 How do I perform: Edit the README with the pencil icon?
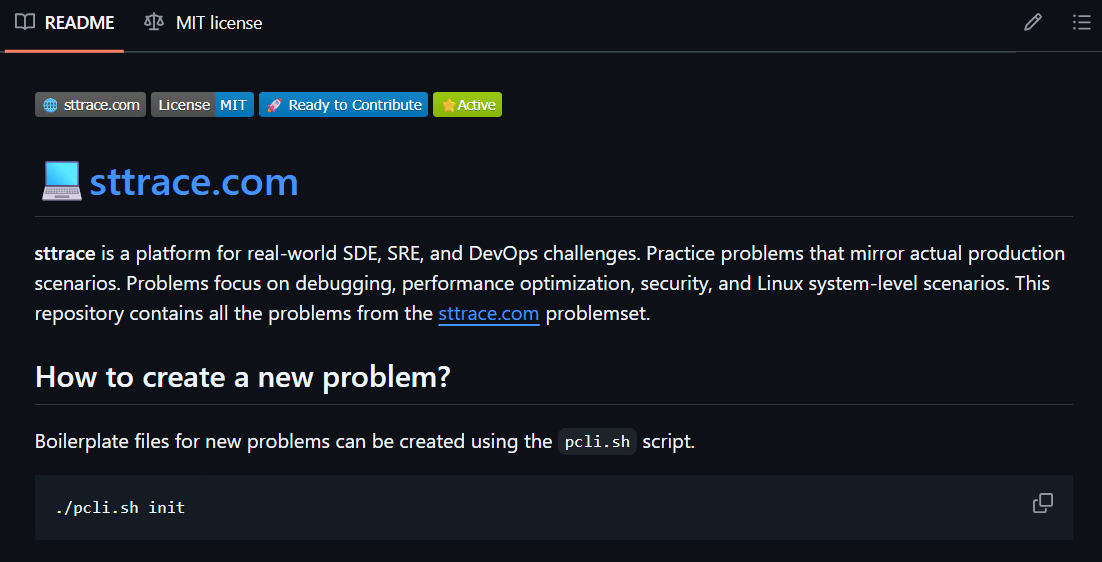(x=1032, y=22)
